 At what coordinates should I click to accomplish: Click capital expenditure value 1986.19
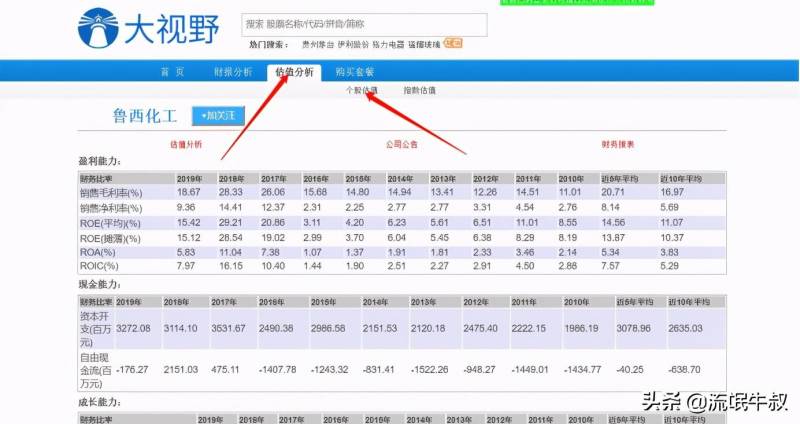point(581,329)
